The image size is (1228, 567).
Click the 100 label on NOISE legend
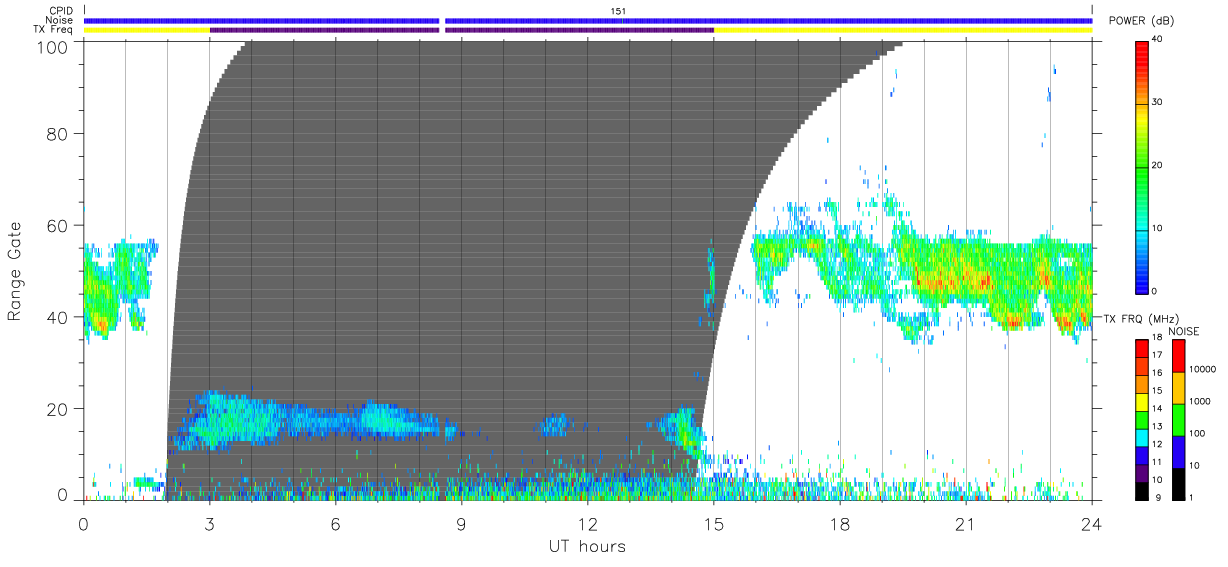pos(1197,433)
